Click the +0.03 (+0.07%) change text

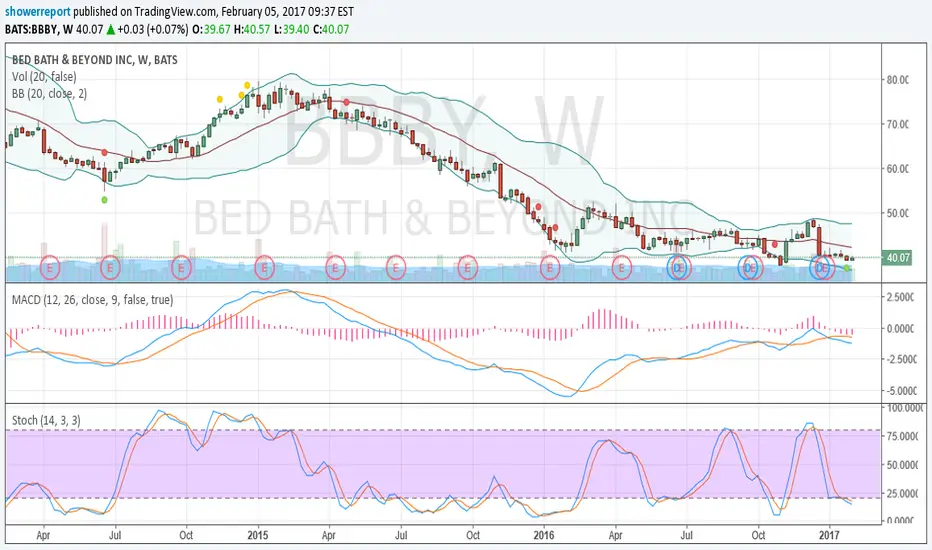click(153, 29)
